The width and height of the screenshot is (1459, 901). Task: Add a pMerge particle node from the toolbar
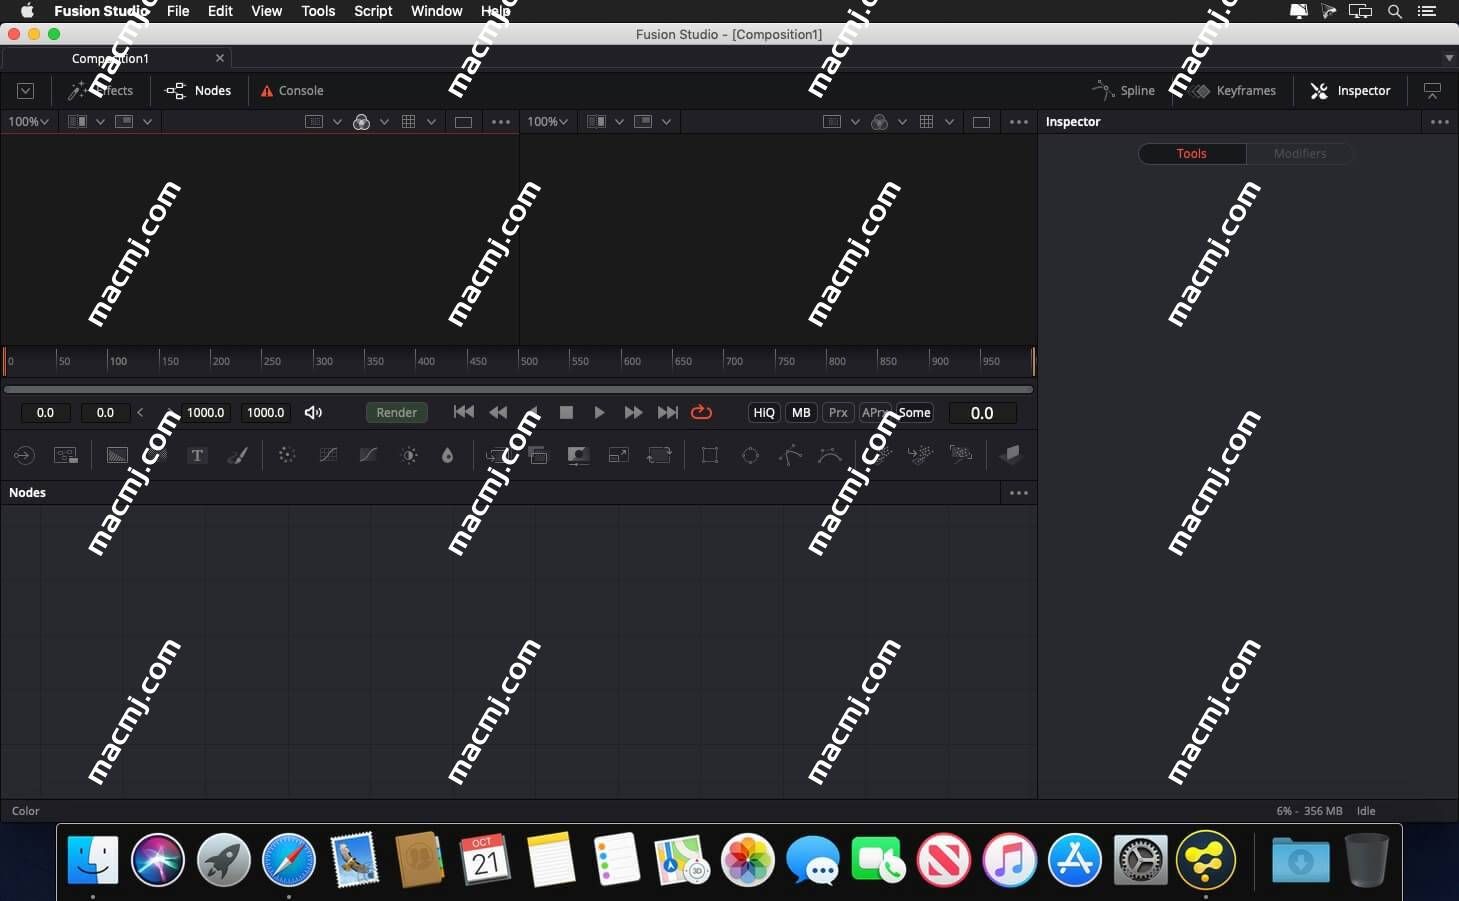[920, 455]
